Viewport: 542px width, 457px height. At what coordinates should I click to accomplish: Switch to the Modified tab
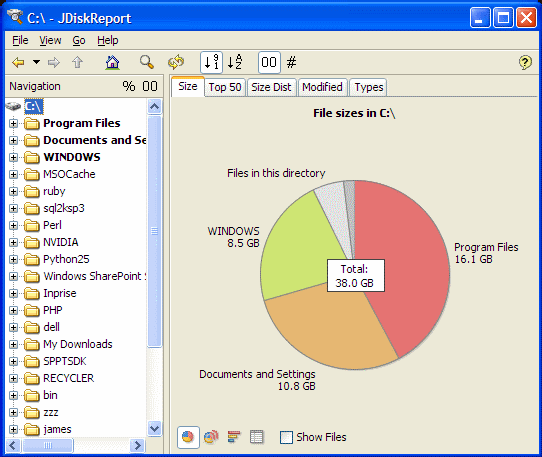(322, 87)
